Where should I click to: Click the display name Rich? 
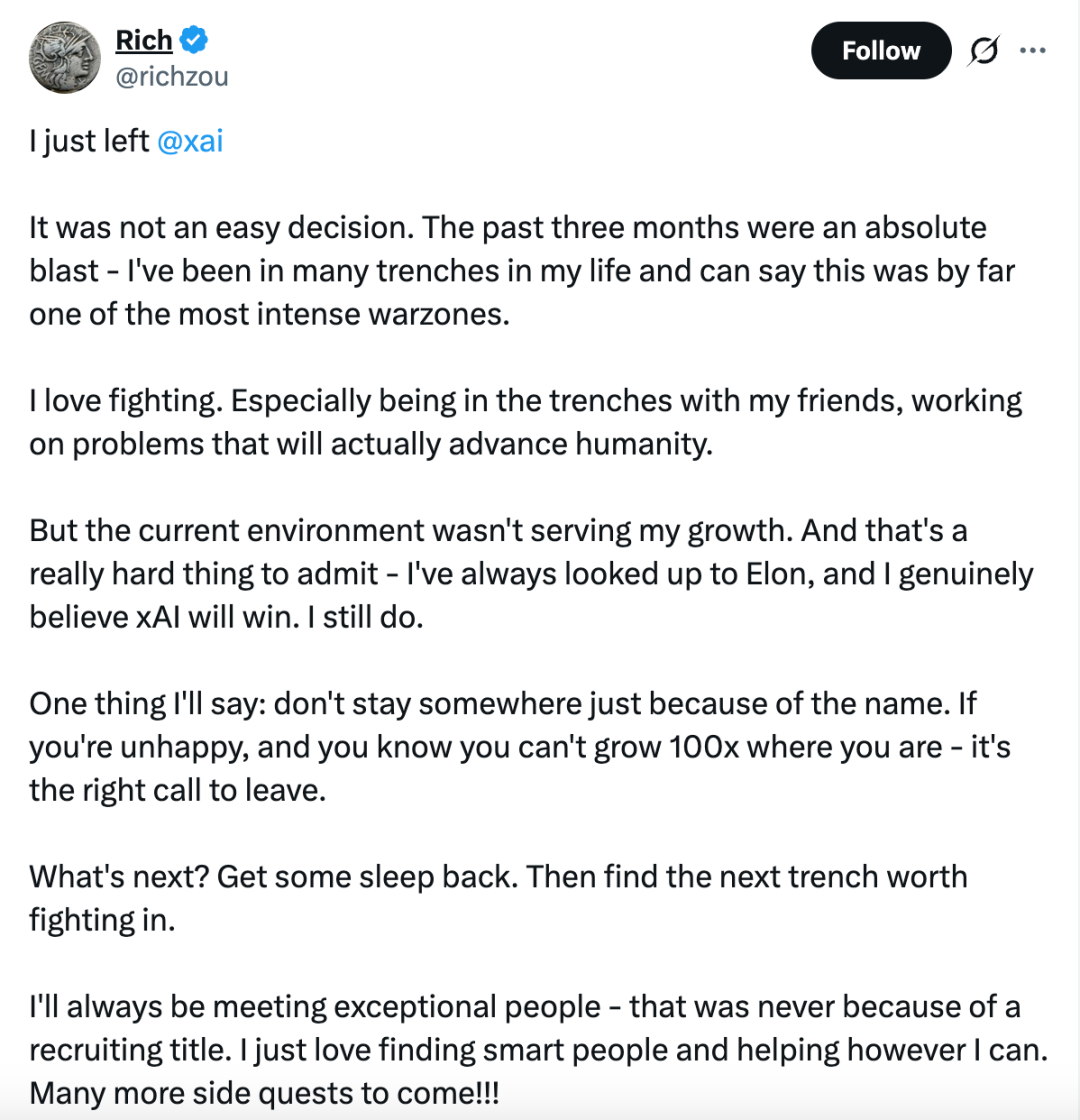click(143, 41)
